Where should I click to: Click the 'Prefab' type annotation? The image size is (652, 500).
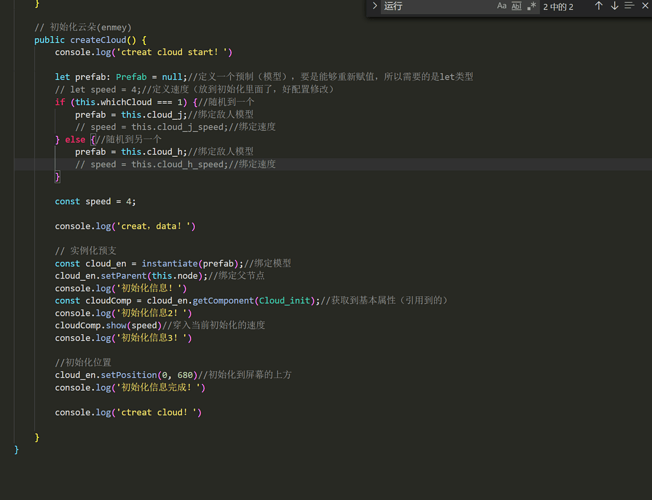click(131, 77)
